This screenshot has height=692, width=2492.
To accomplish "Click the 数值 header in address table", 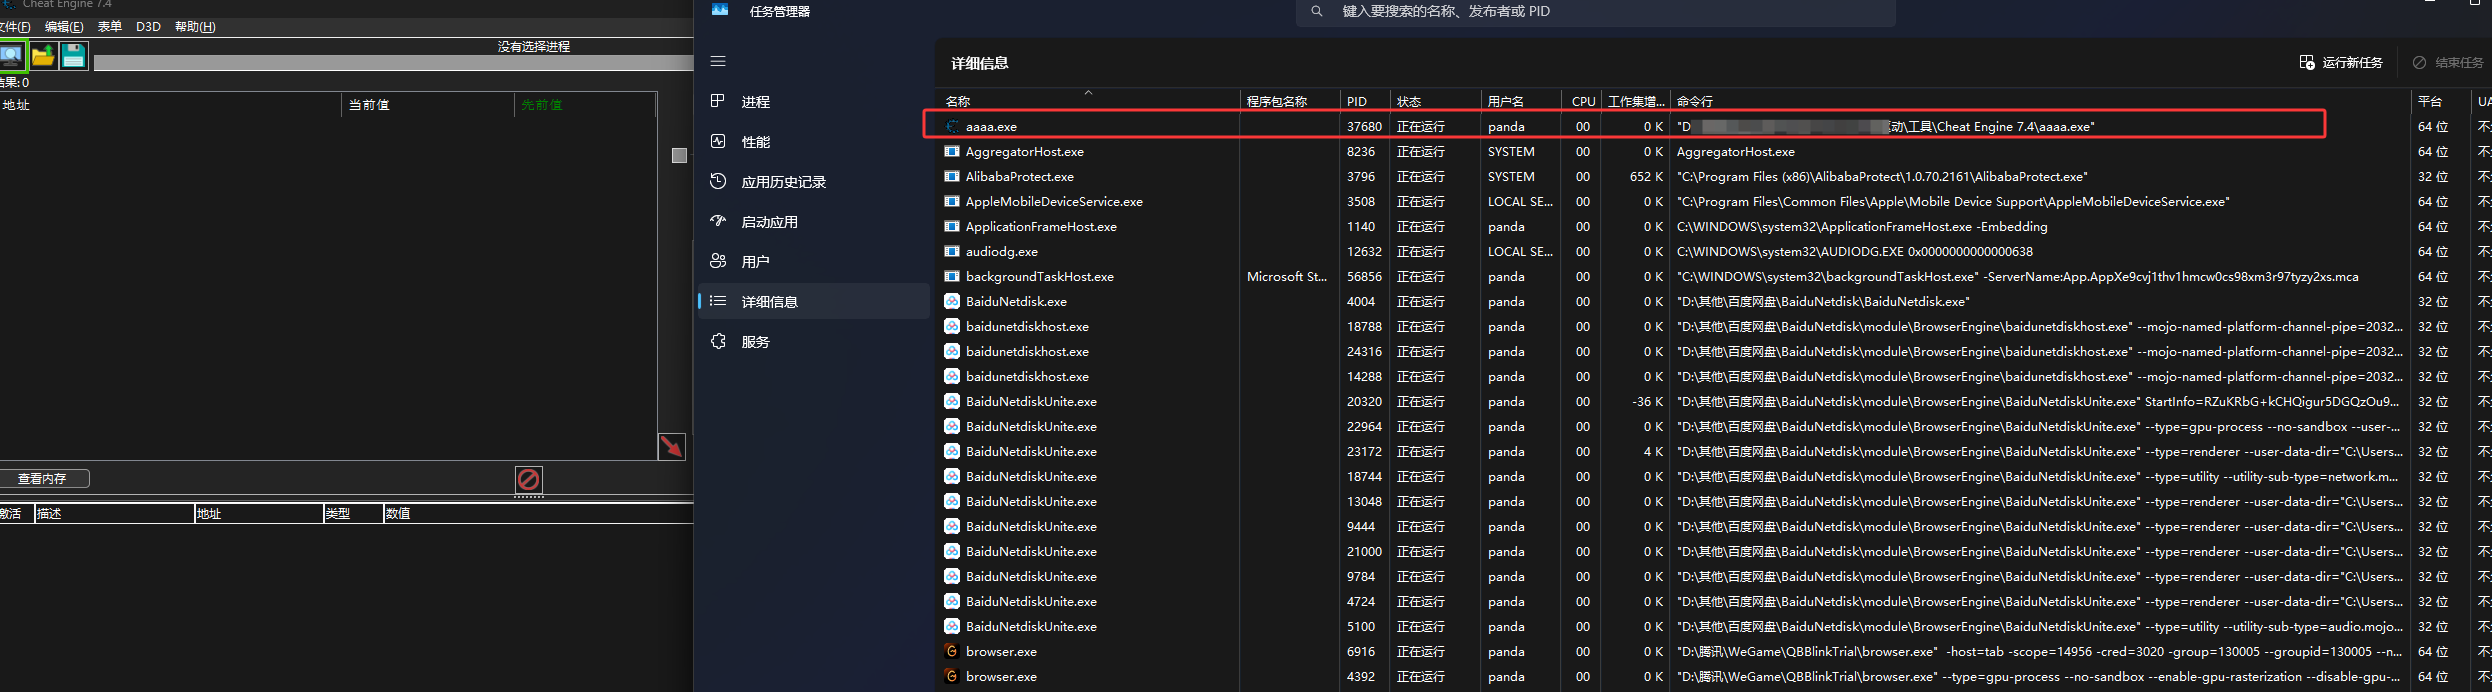I will pos(538,514).
